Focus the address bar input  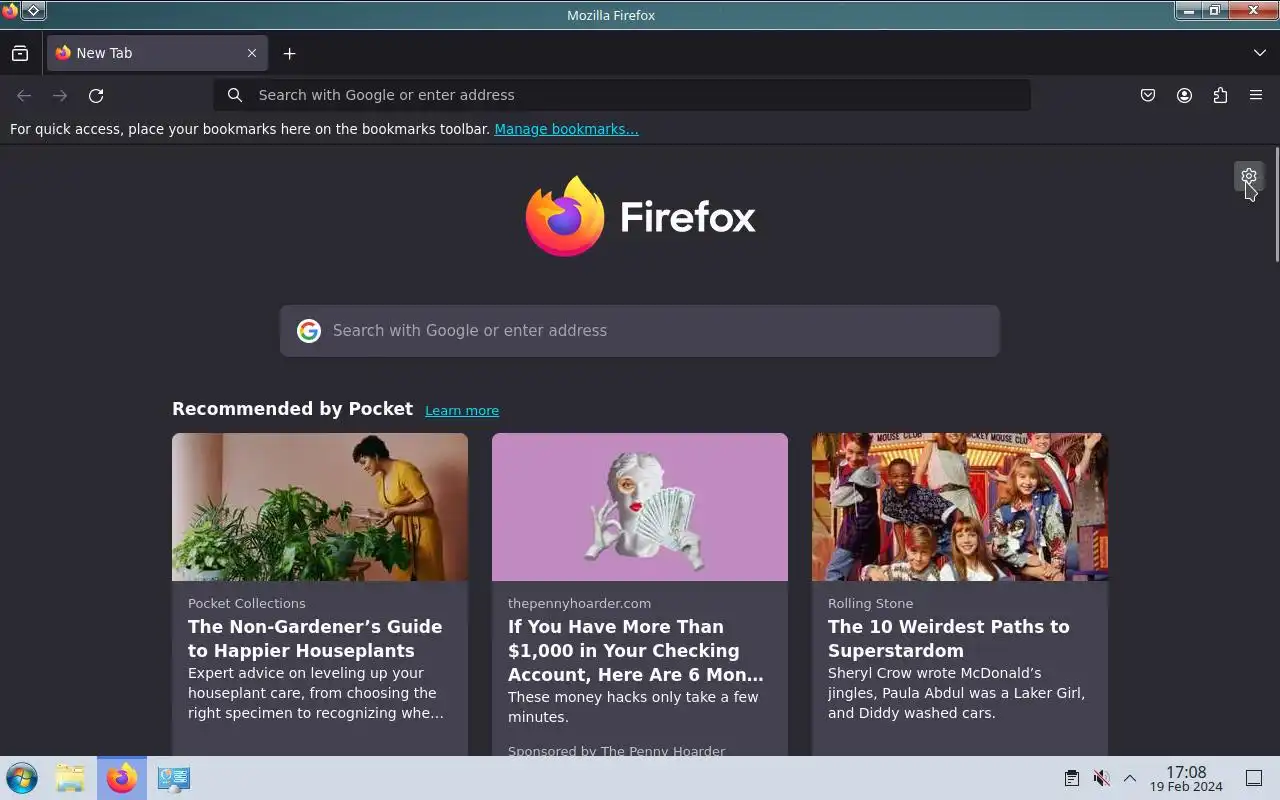622,95
